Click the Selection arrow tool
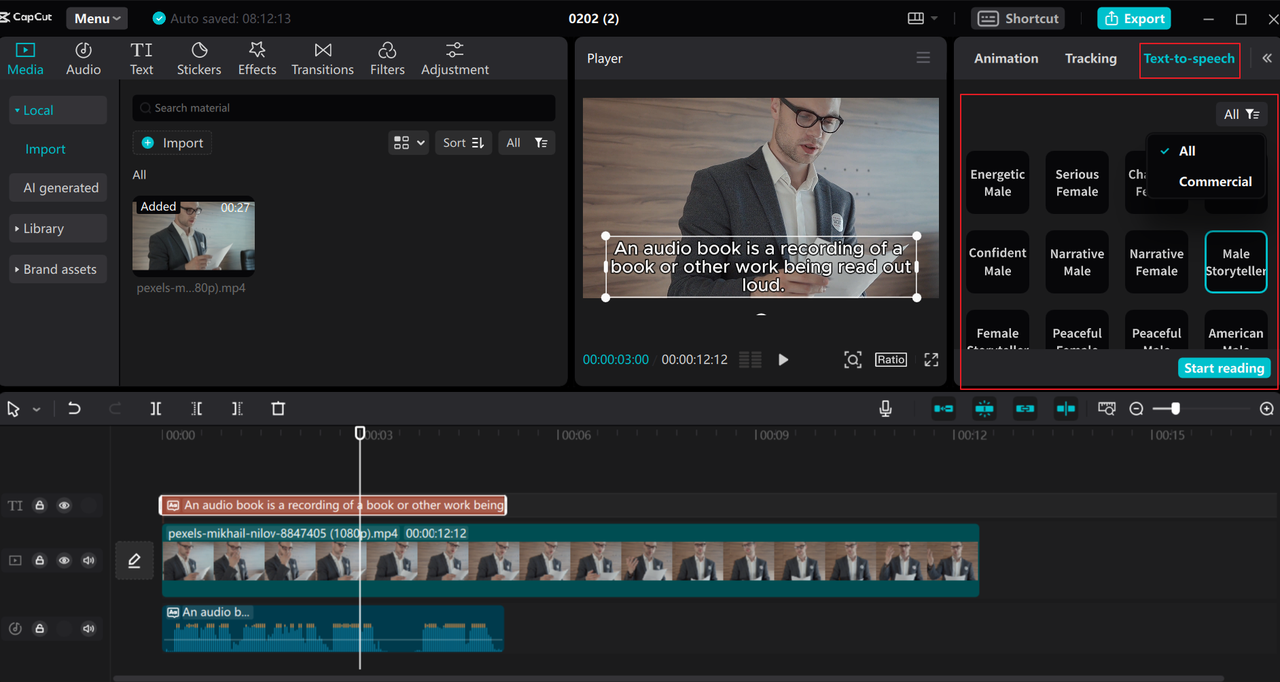The height and width of the screenshot is (682, 1280). pyautogui.click(x=13, y=408)
